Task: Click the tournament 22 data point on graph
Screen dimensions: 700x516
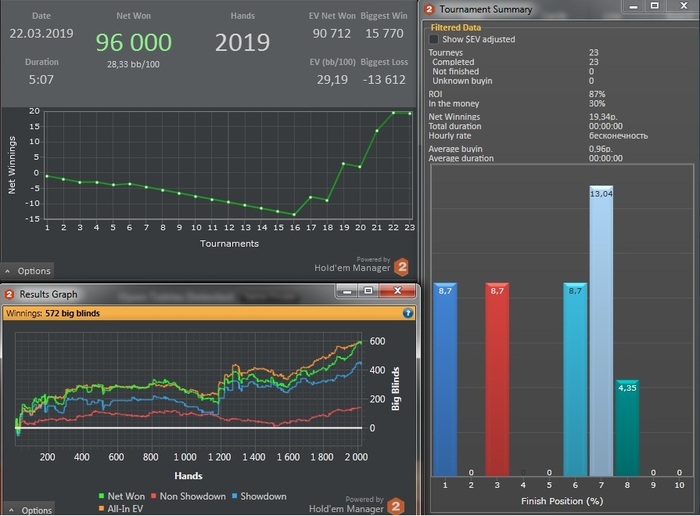Action: click(x=393, y=113)
